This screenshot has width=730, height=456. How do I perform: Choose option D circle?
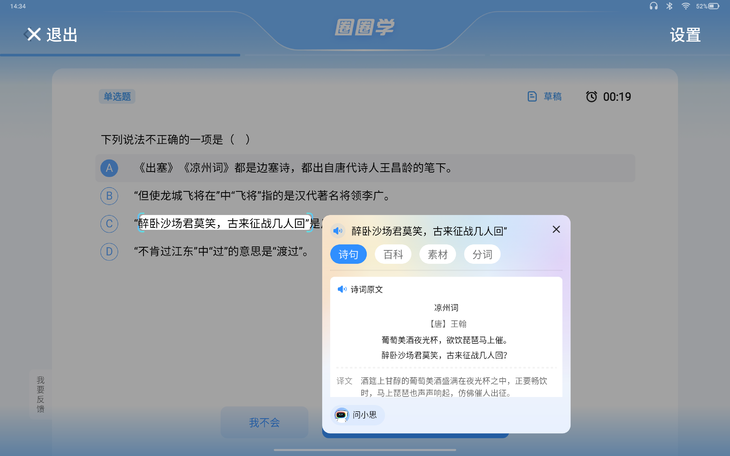coord(109,252)
